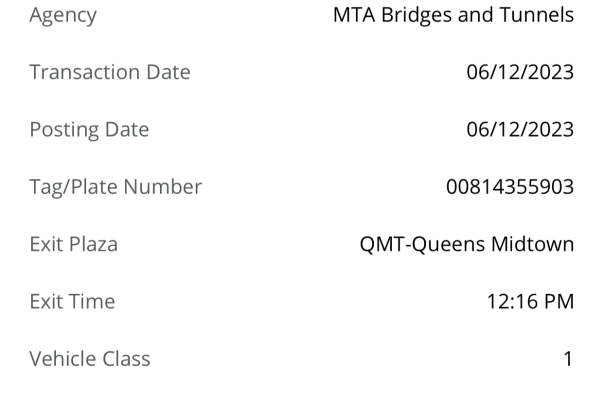Select the vehicle class value 1

click(568, 357)
